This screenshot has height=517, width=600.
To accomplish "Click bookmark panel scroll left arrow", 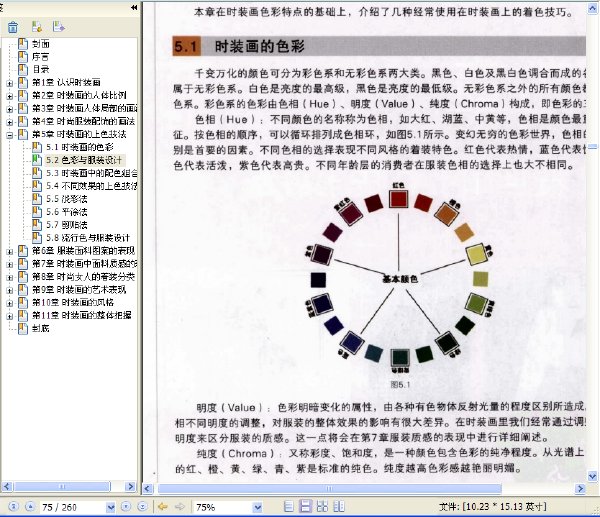I will (7, 487).
